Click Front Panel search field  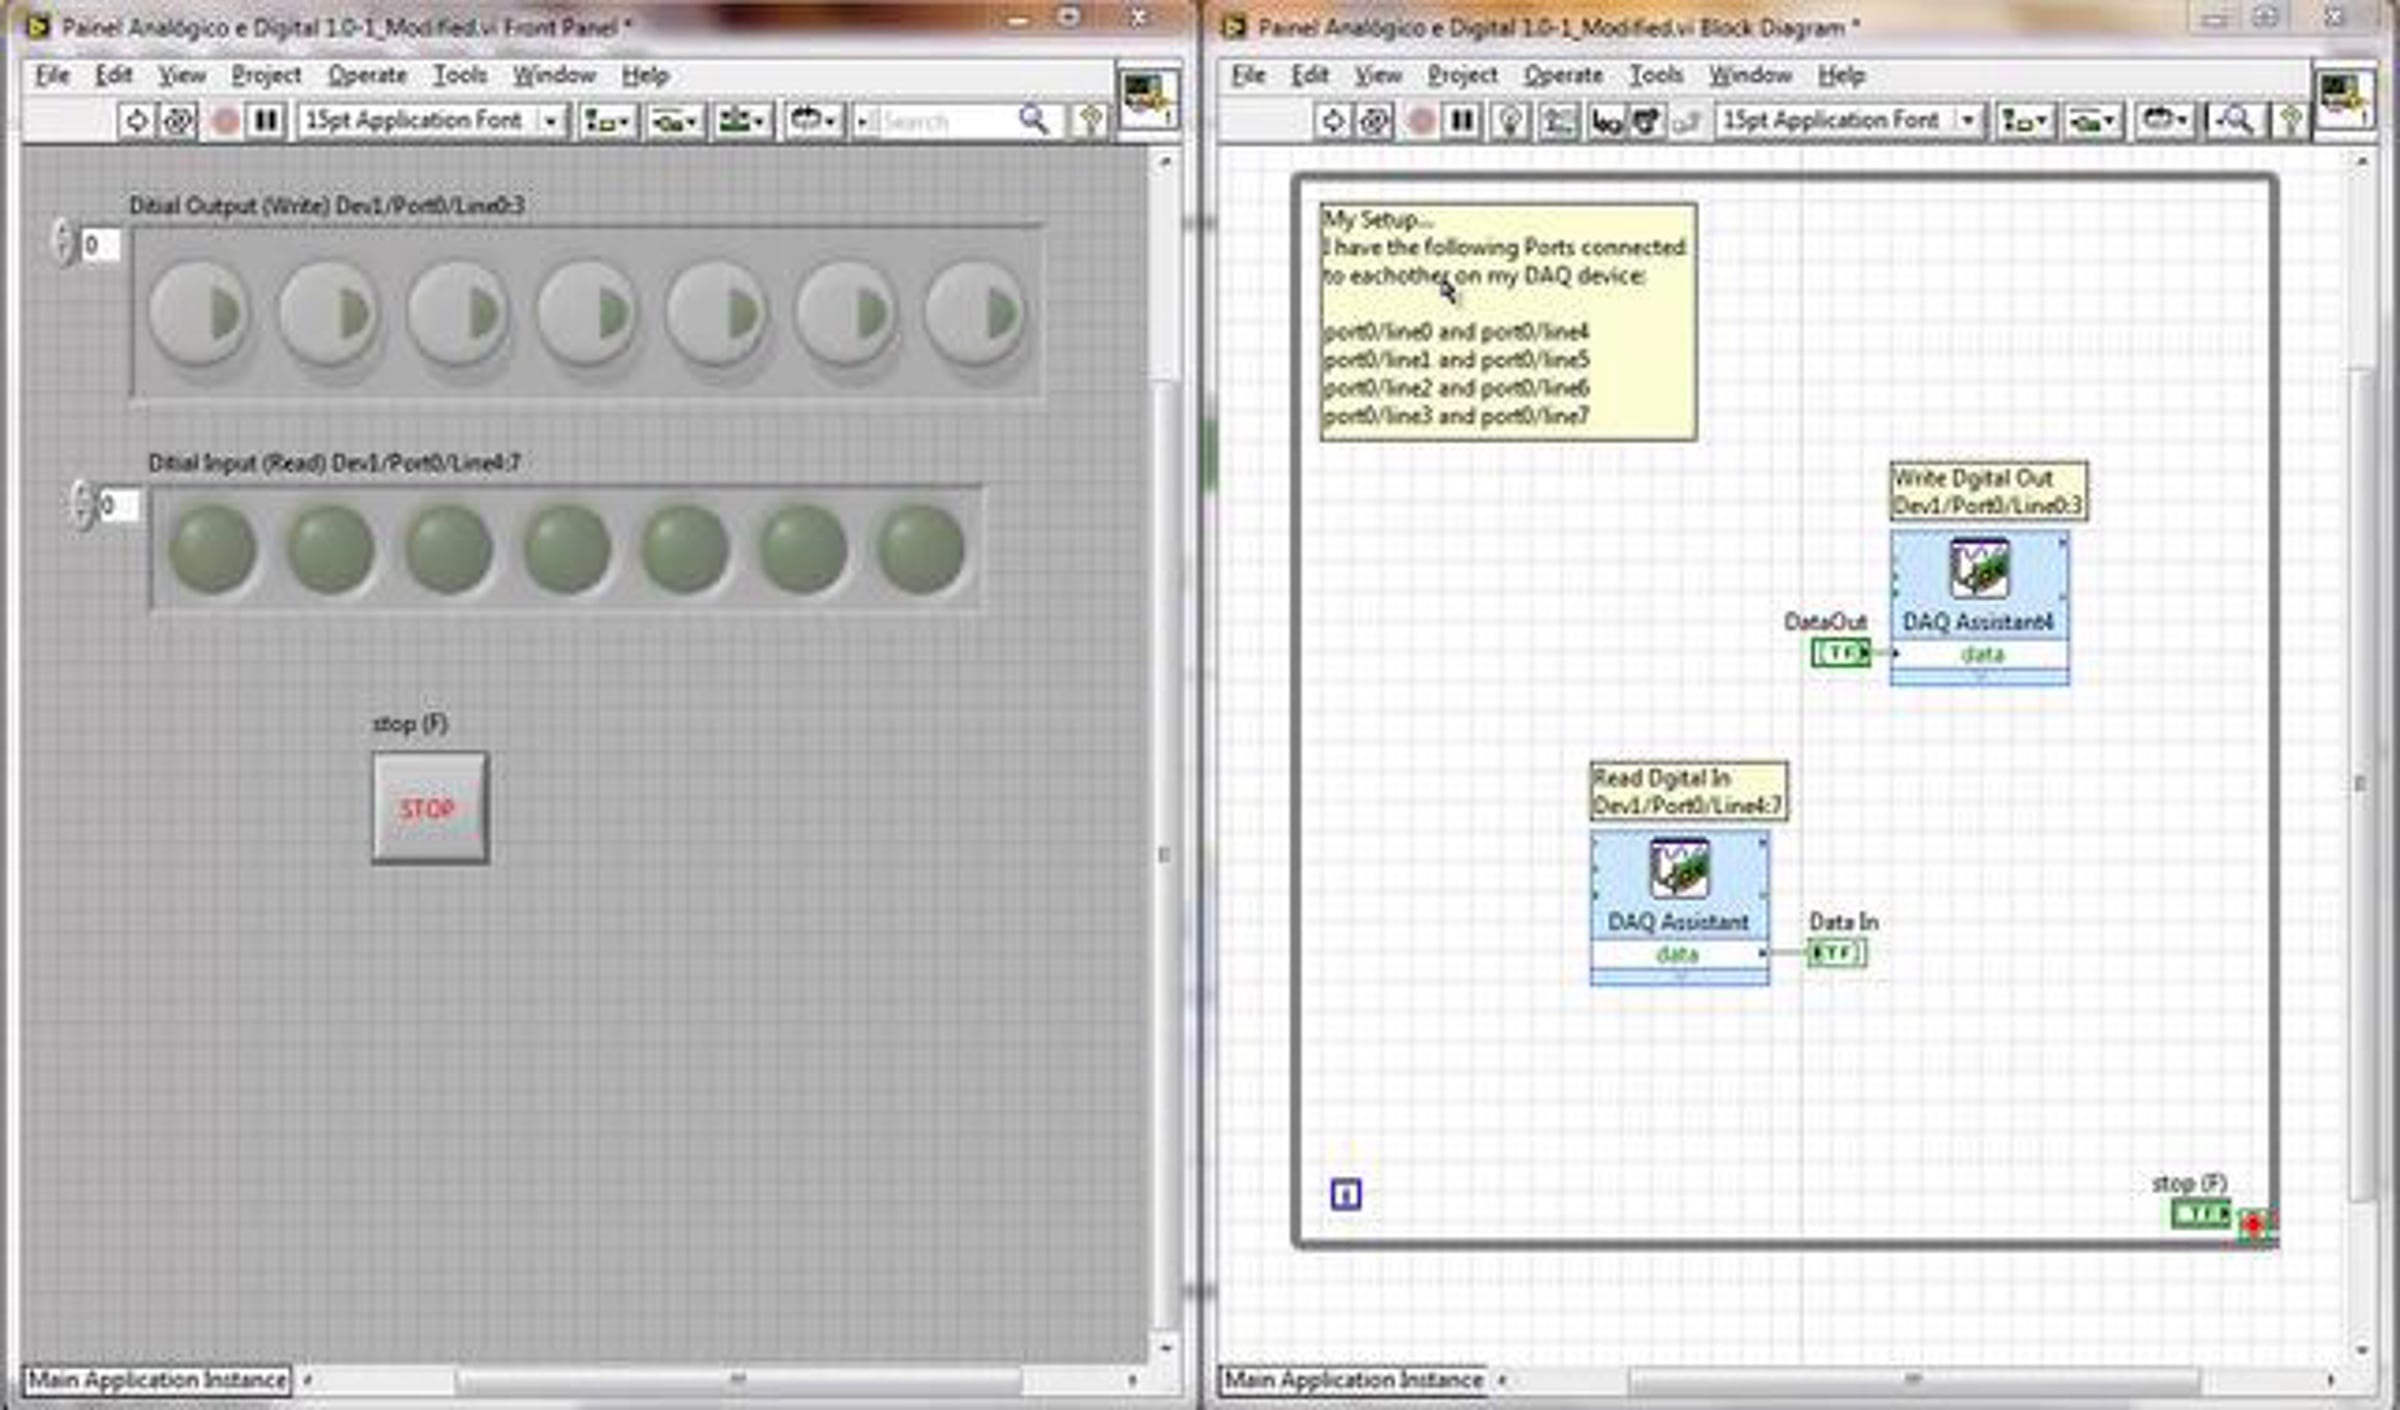pos(940,121)
